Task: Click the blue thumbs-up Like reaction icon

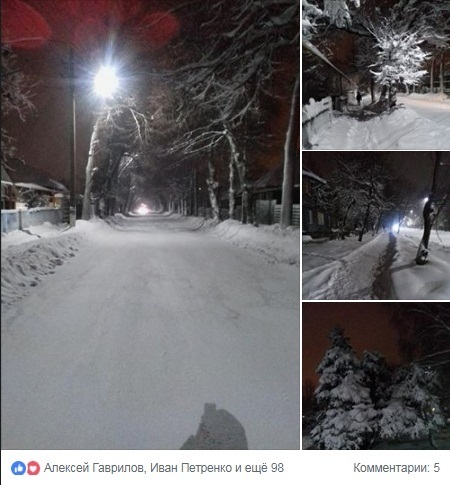Action: pyautogui.click(x=18, y=468)
